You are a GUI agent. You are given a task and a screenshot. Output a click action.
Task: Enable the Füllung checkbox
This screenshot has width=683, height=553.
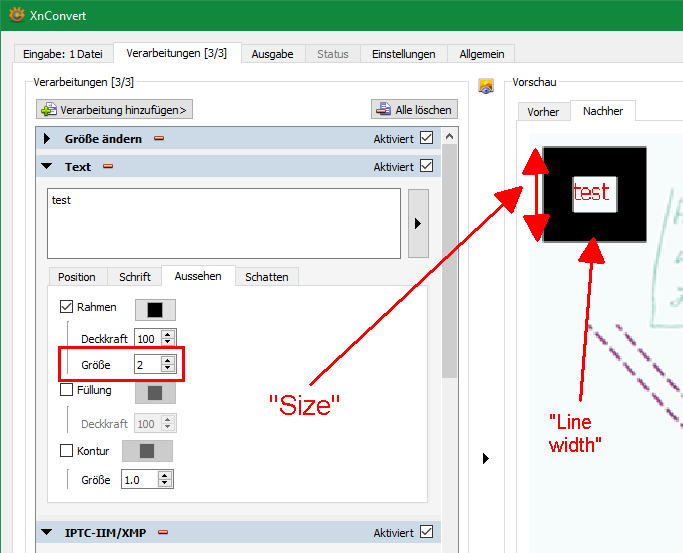[x=67, y=389]
